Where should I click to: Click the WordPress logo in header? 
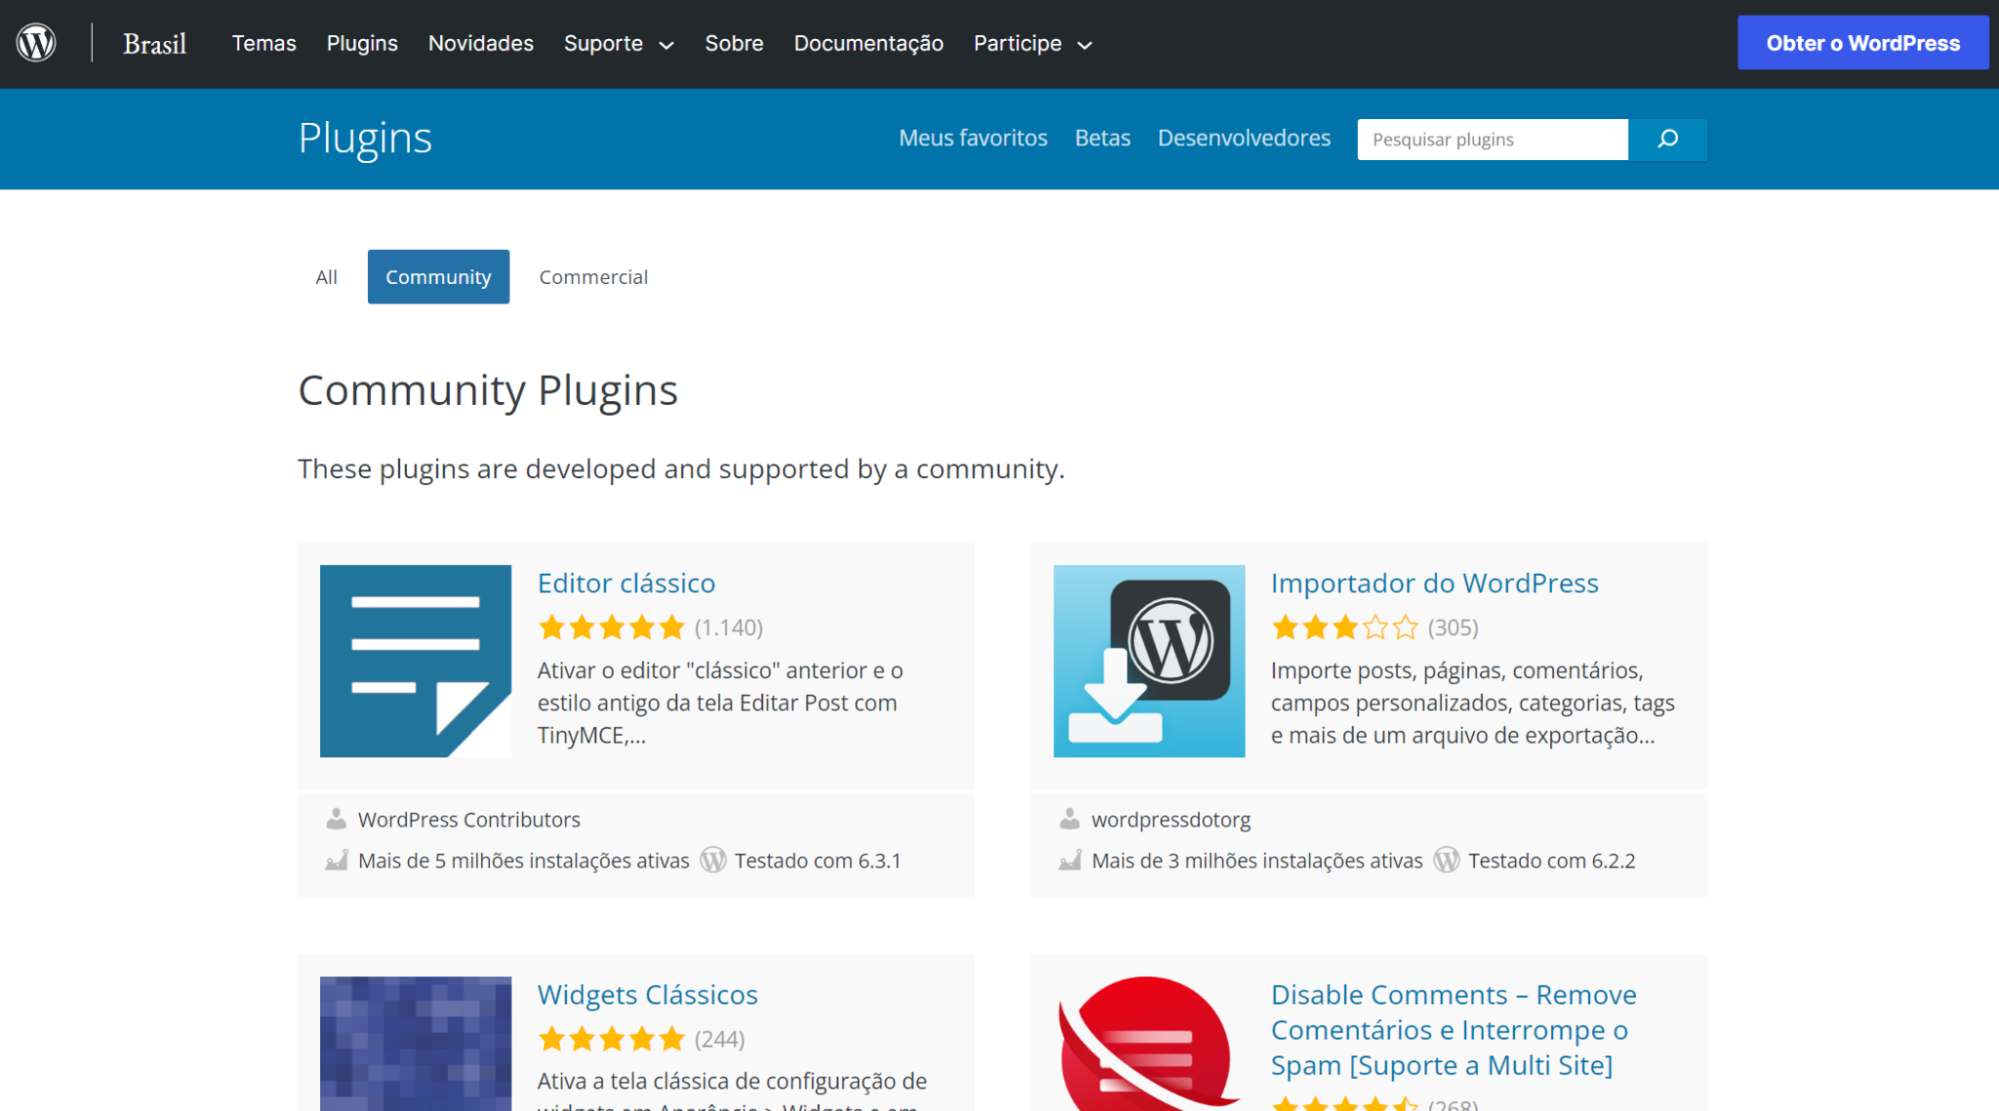(x=36, y=43)
